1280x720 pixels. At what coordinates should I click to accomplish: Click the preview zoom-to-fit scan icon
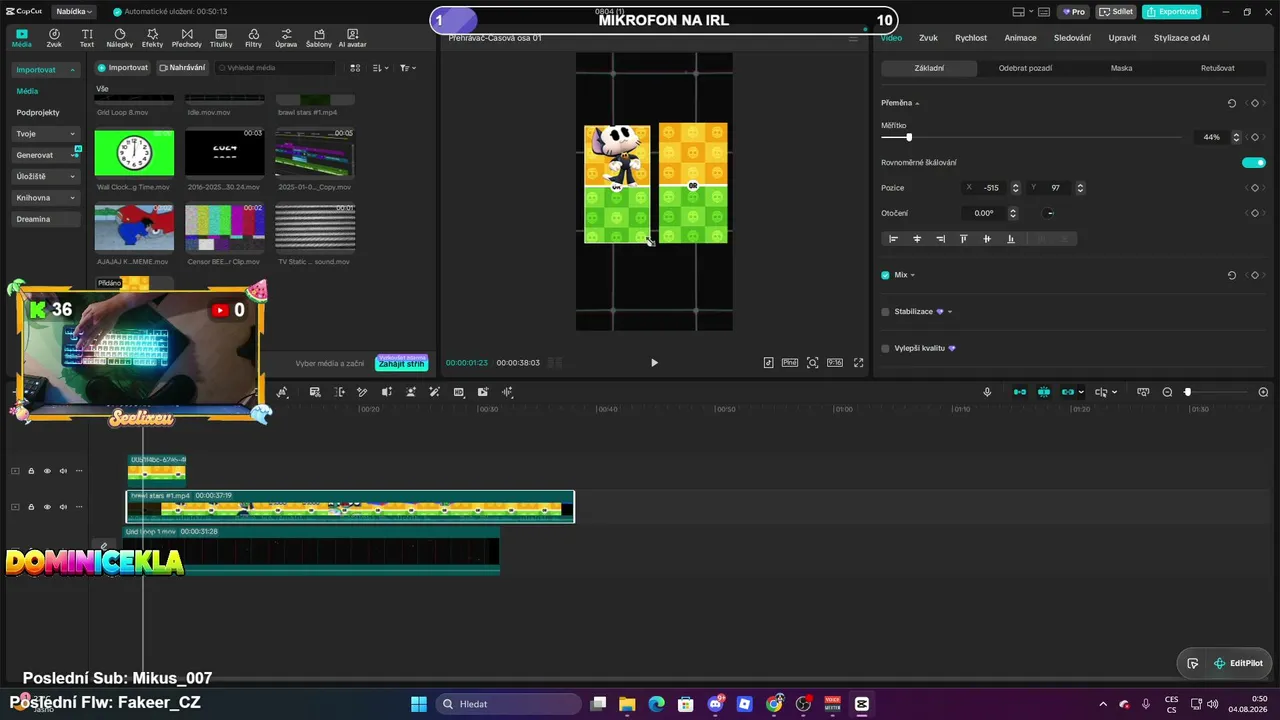click(x=812, y=363)
